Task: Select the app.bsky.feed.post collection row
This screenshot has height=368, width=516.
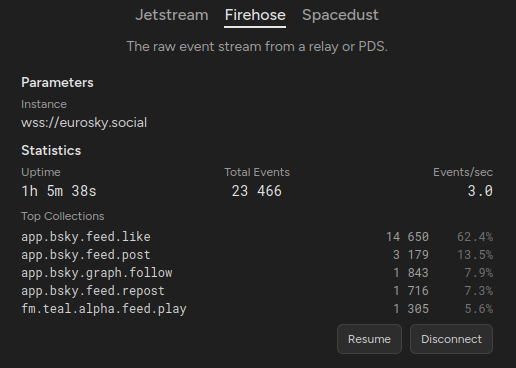Action: [257, 255]
